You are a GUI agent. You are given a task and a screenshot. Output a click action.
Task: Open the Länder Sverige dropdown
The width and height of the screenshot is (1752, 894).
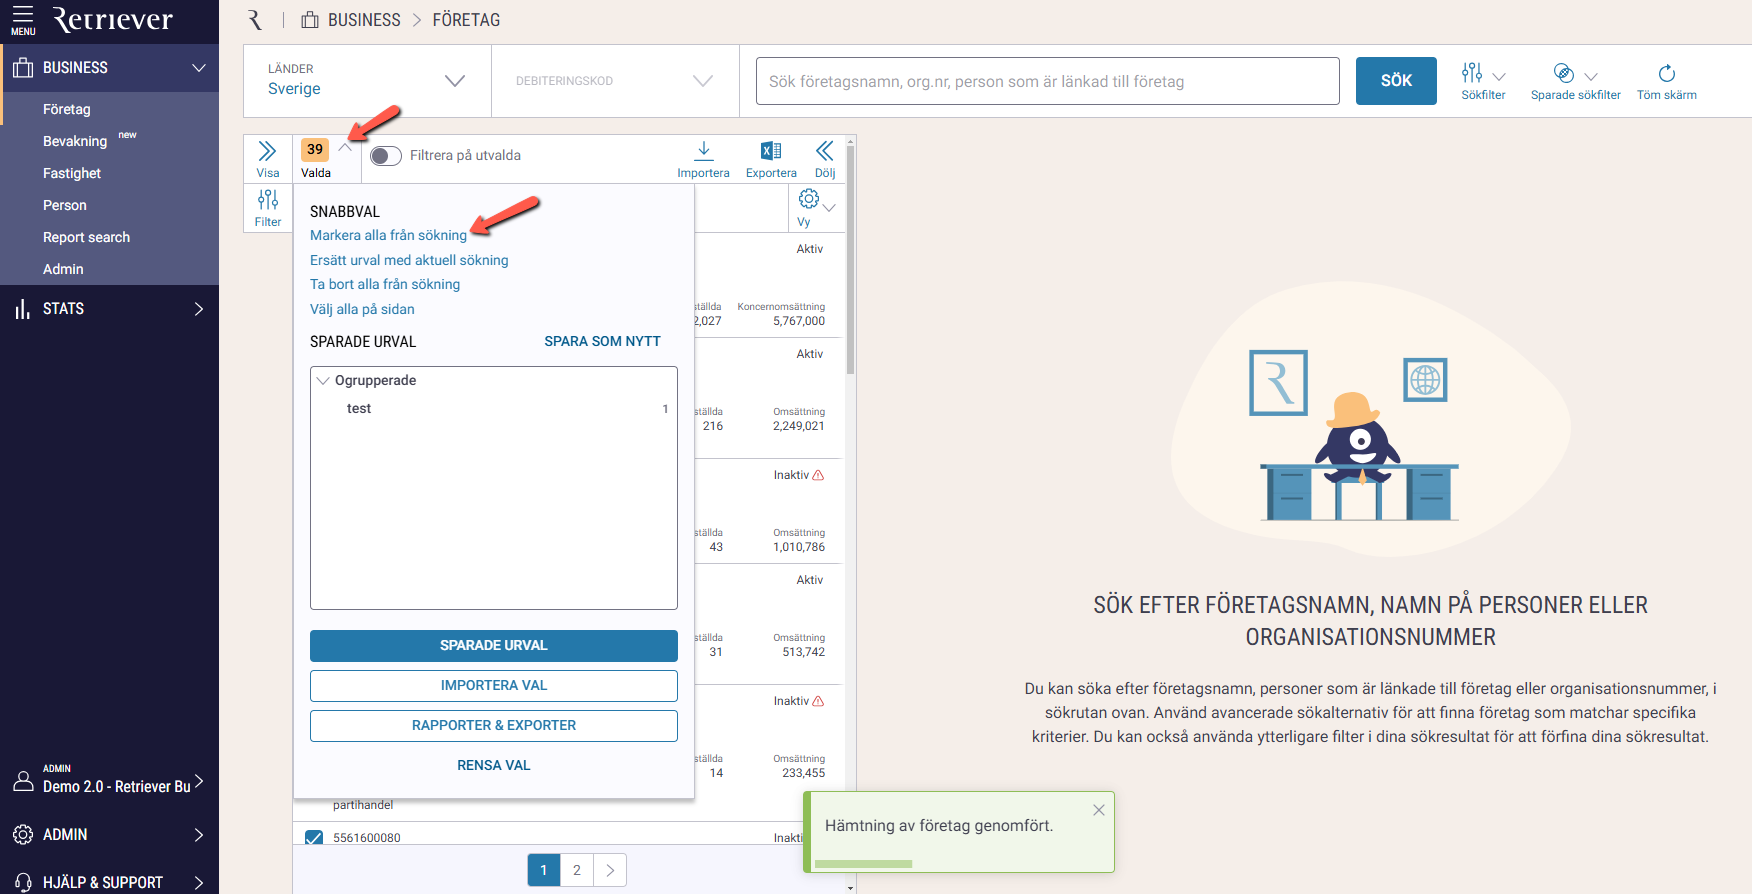[x=367, y=81]
